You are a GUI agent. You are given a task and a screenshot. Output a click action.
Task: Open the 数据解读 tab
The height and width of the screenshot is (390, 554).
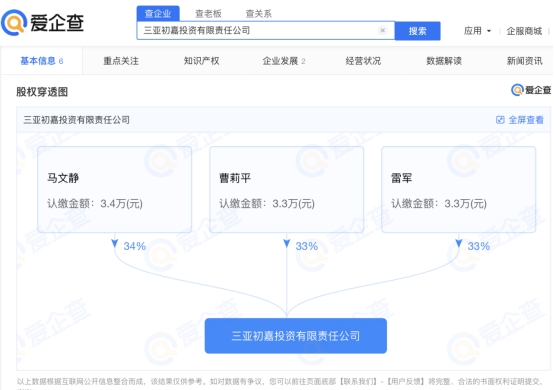[444, 61]
